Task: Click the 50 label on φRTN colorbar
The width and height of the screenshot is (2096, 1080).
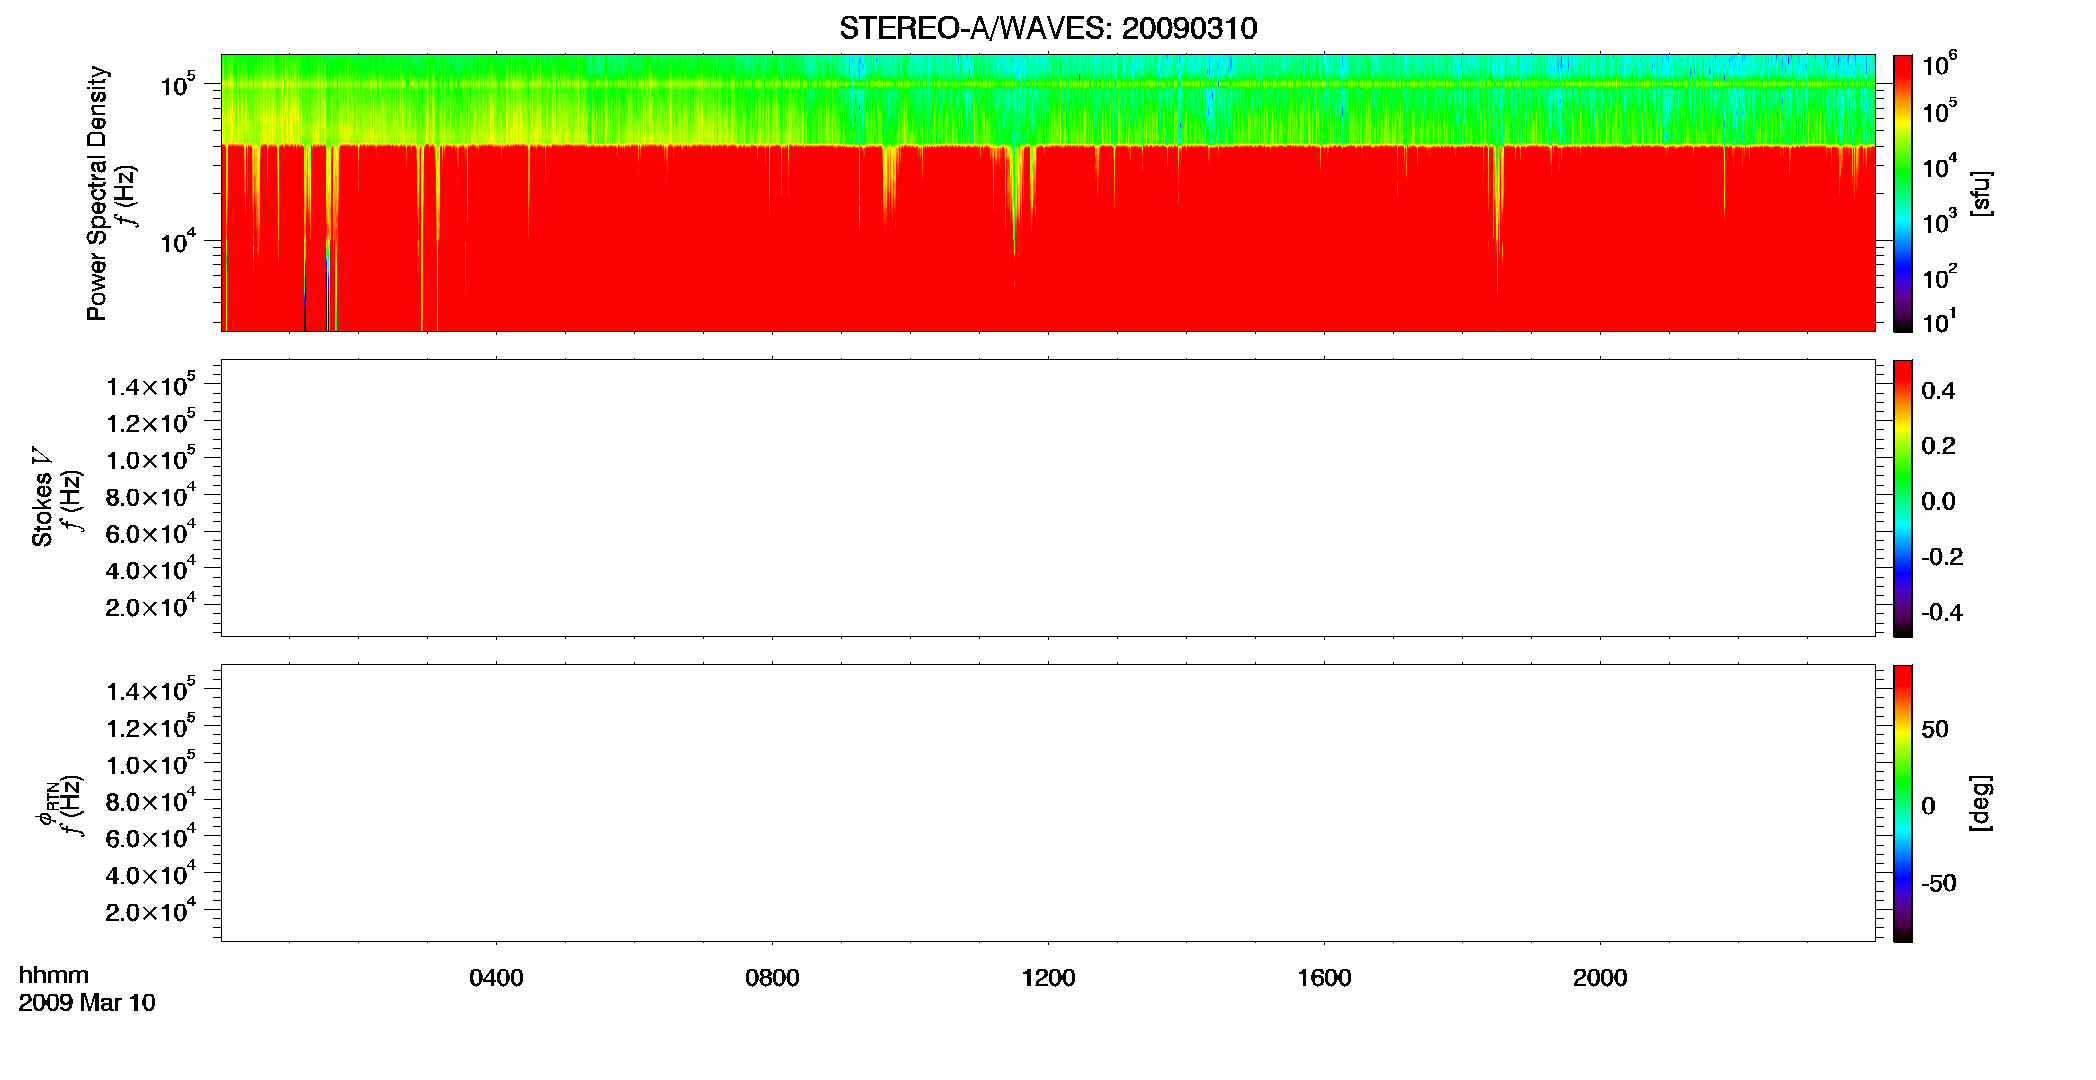Action: pyautogui.click(x=1935, y=729)
